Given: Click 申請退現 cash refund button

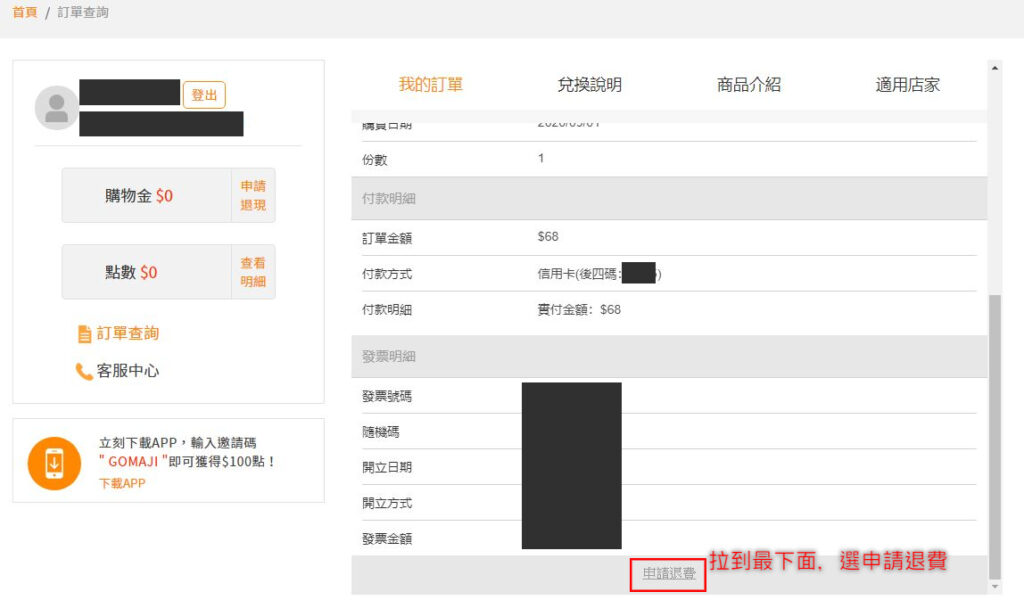Looking at the screenshot, I should tap(253, 195).
